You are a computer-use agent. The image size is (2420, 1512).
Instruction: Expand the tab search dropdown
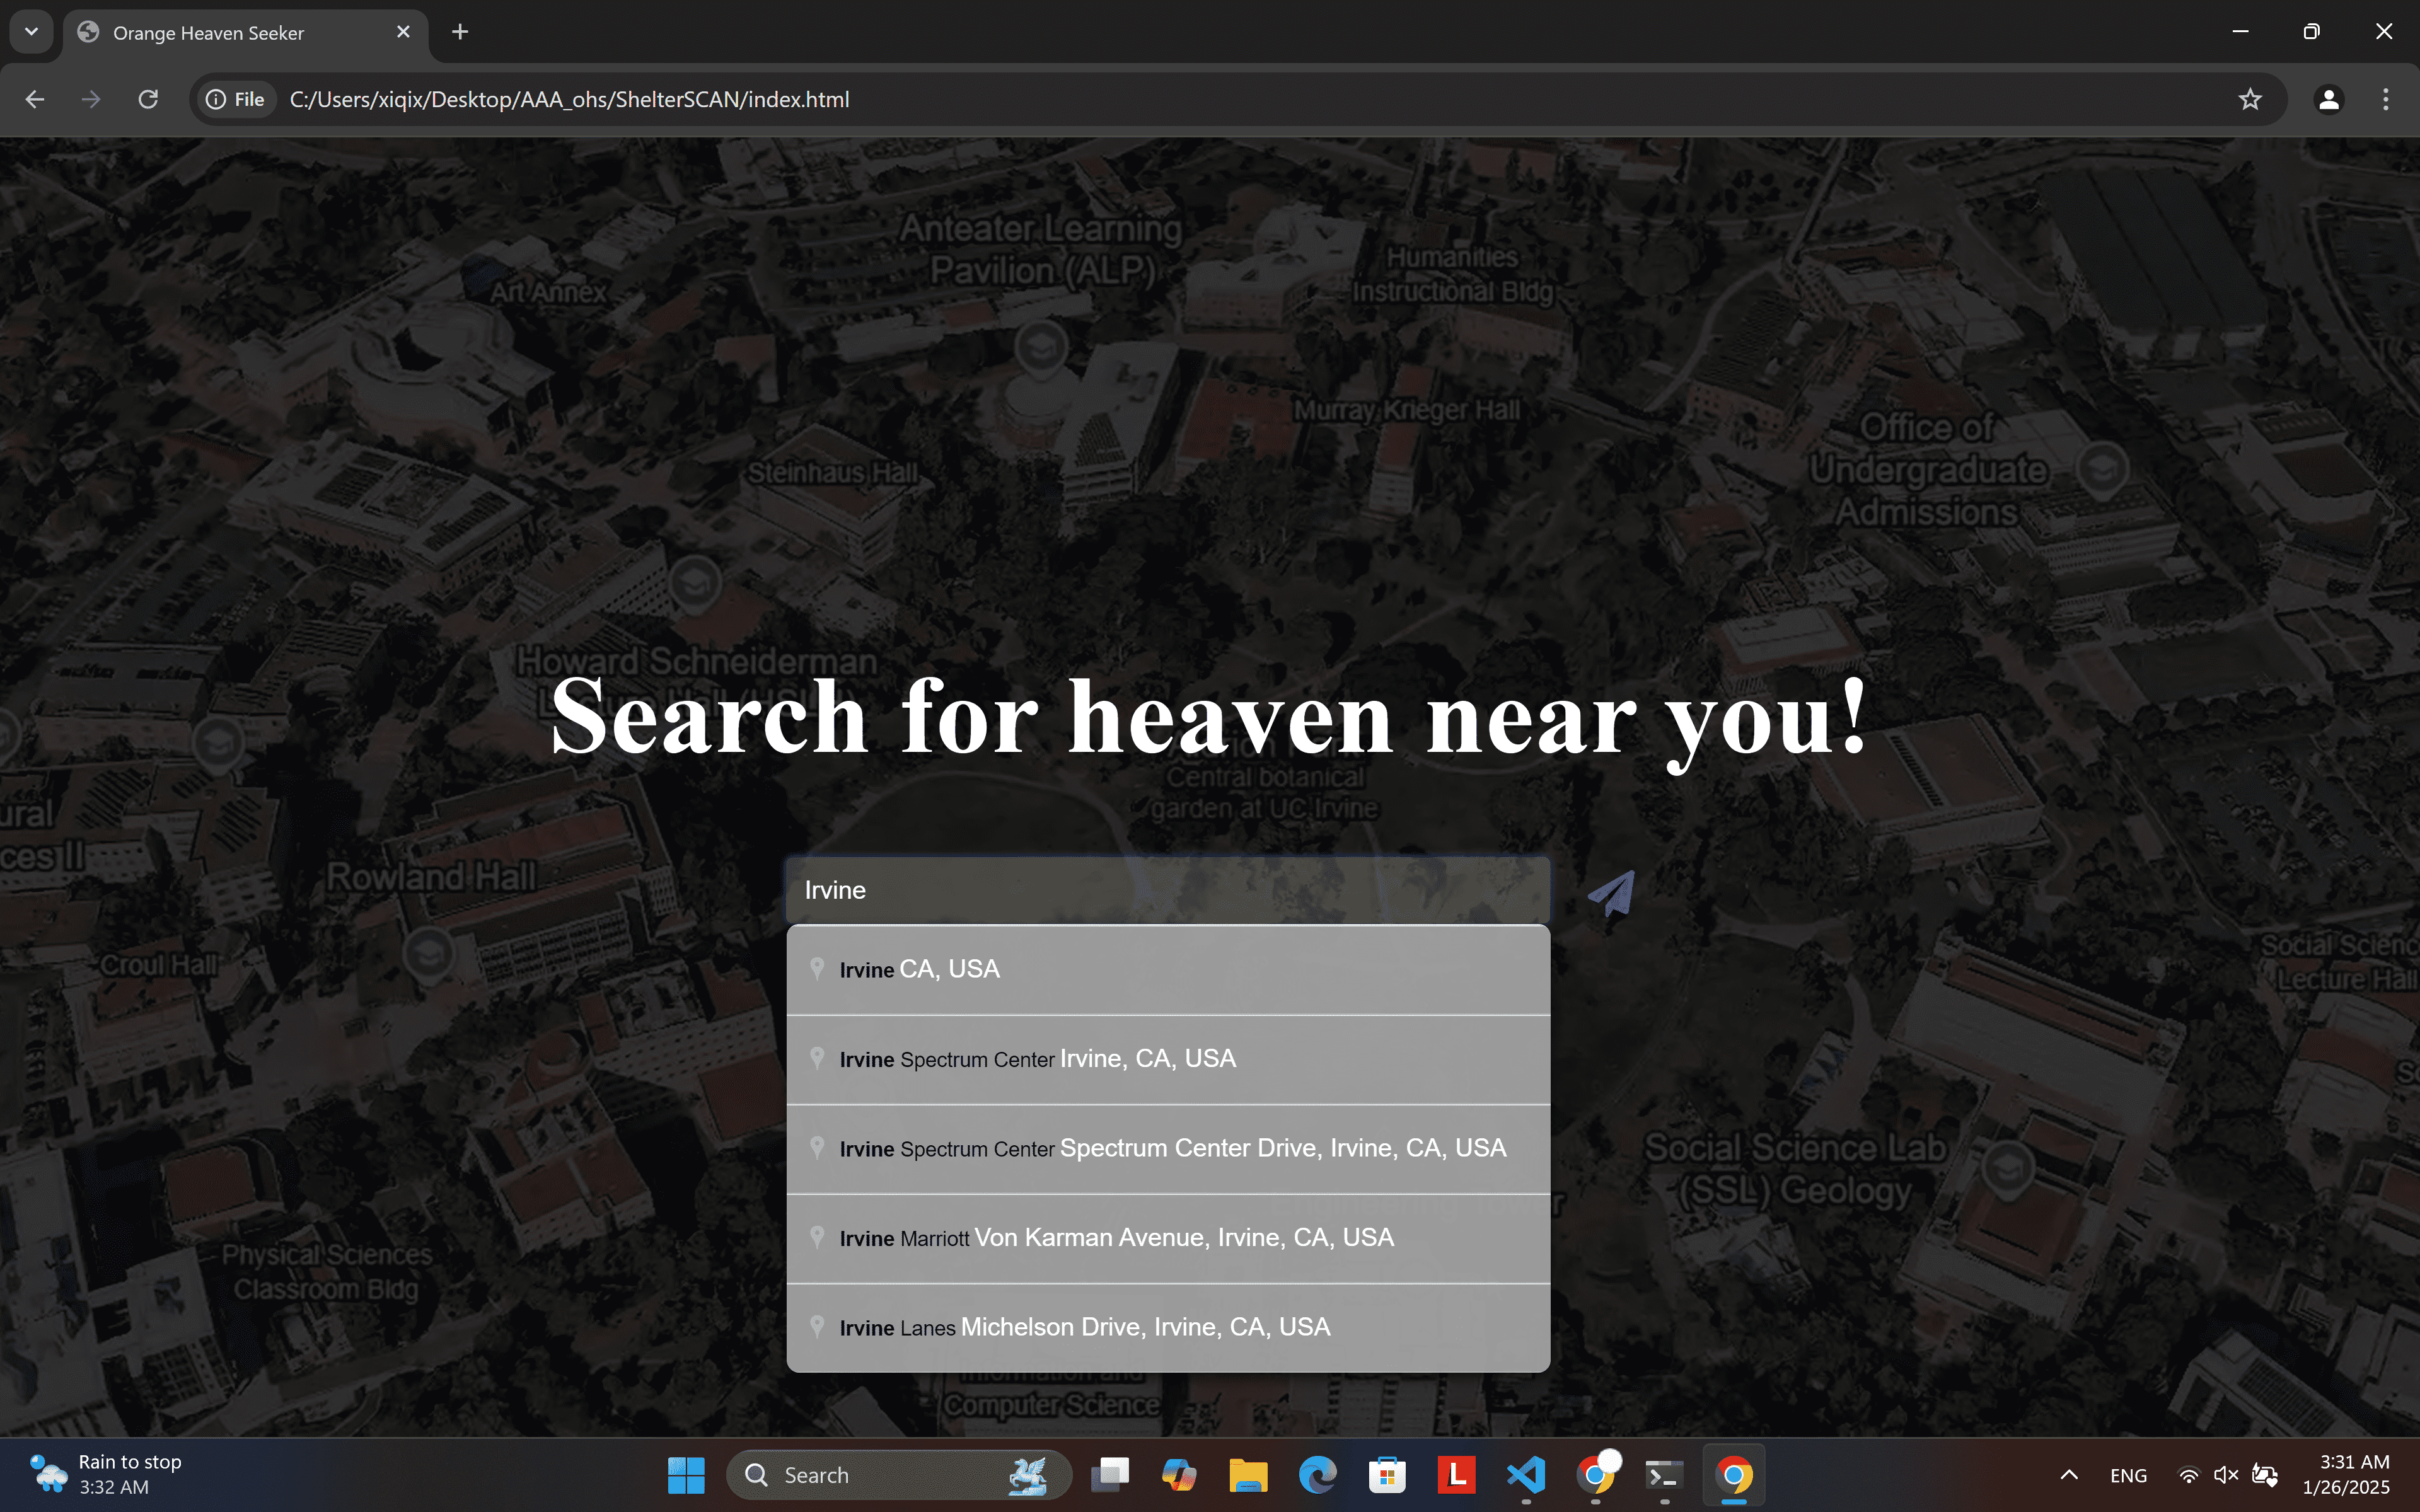tap(31, 32)
